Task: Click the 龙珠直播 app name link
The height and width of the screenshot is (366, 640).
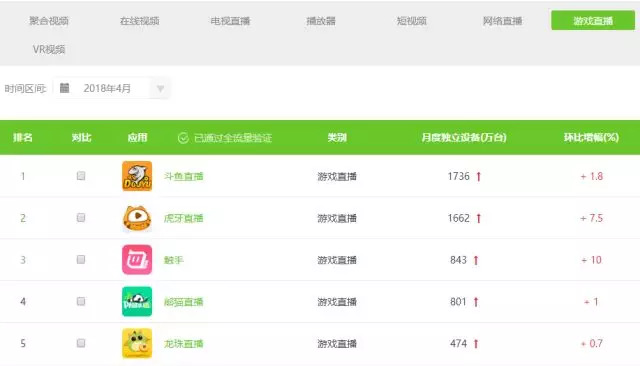Action: click(x=183, y=344)
